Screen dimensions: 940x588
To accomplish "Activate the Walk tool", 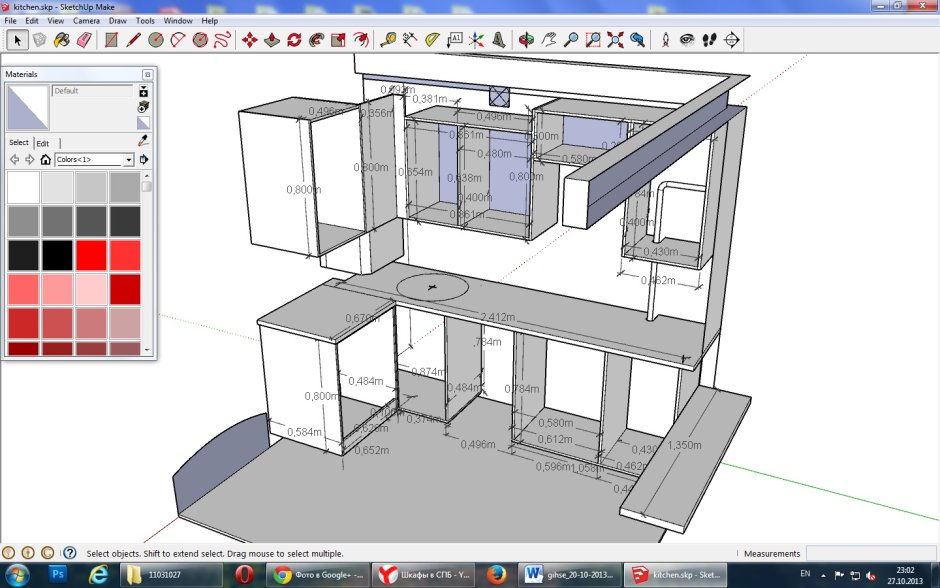I will (707, 39).
